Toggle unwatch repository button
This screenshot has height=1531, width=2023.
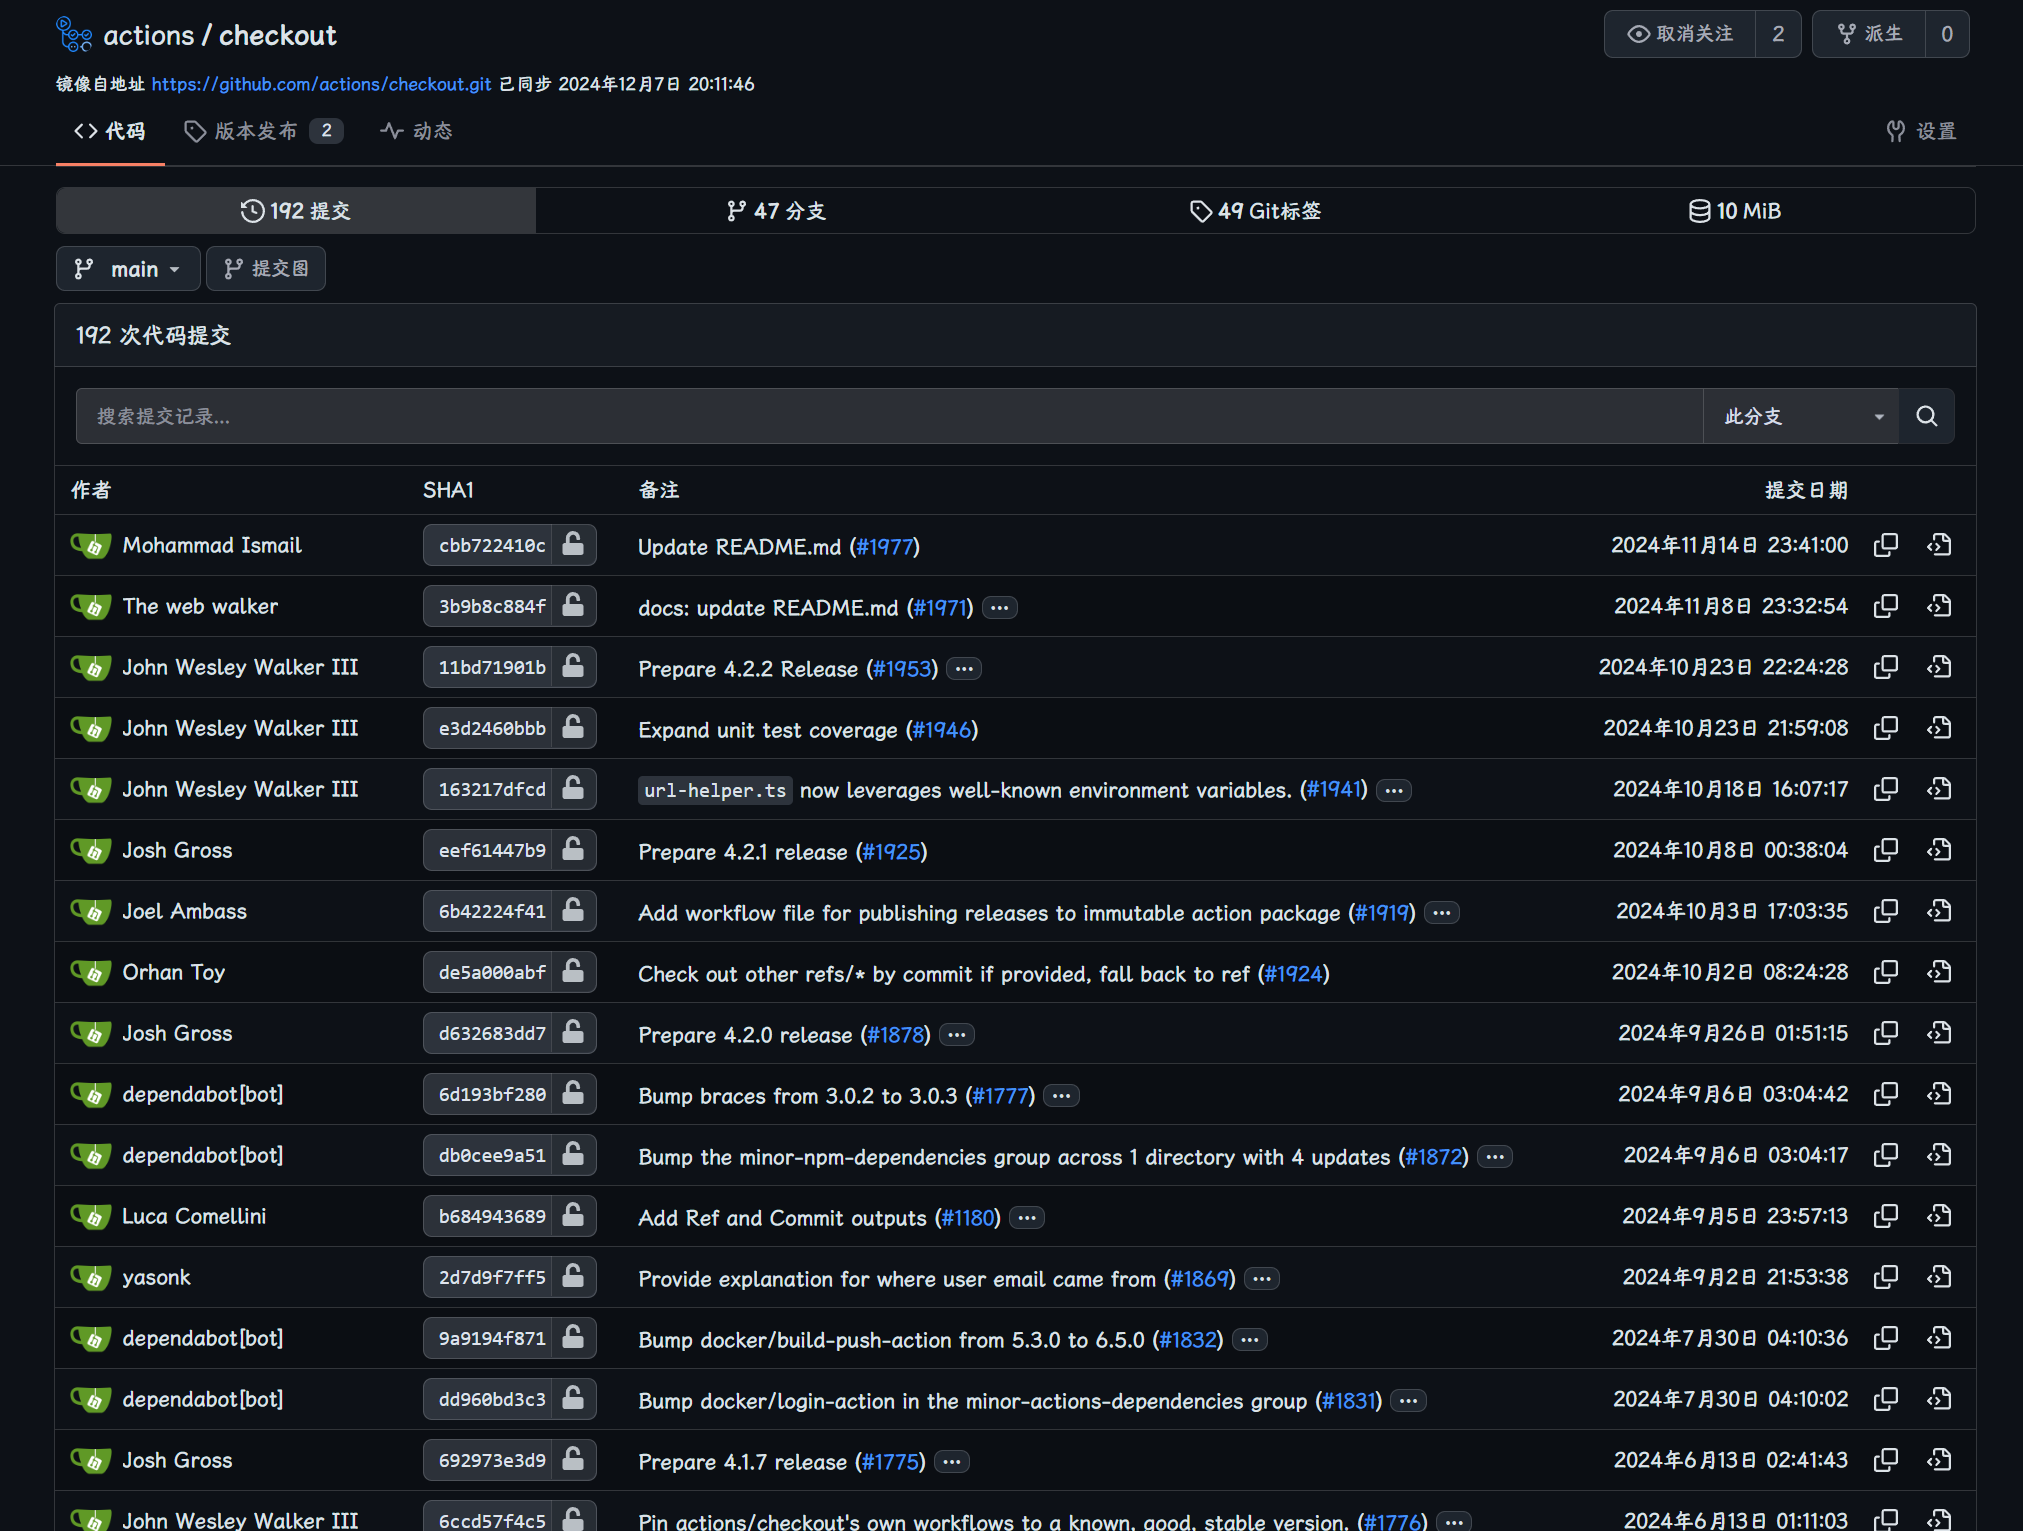pyautogui.click(x=1680, y=34)
